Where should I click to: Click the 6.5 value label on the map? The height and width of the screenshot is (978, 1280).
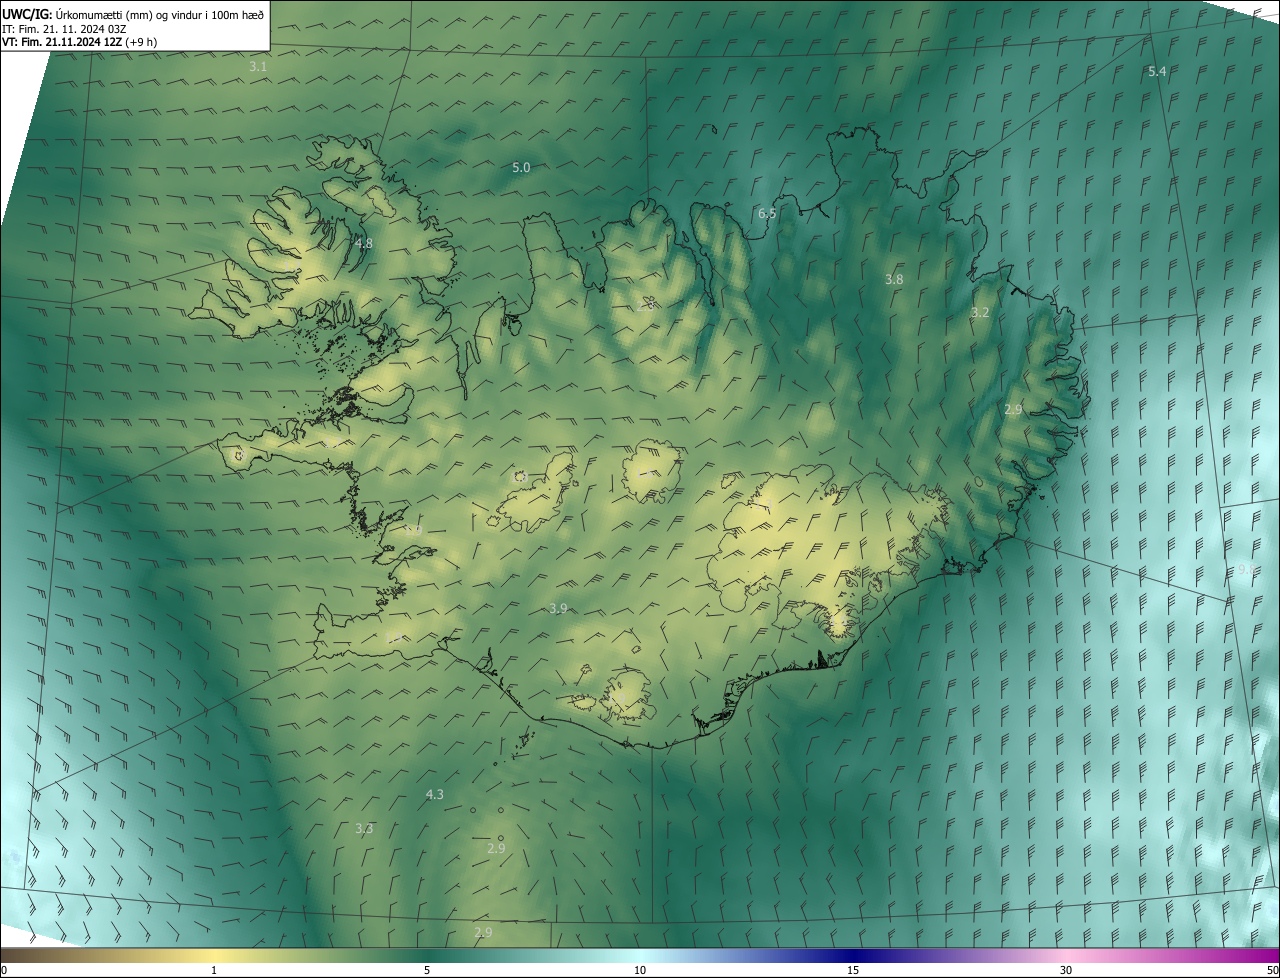(767, 213)
